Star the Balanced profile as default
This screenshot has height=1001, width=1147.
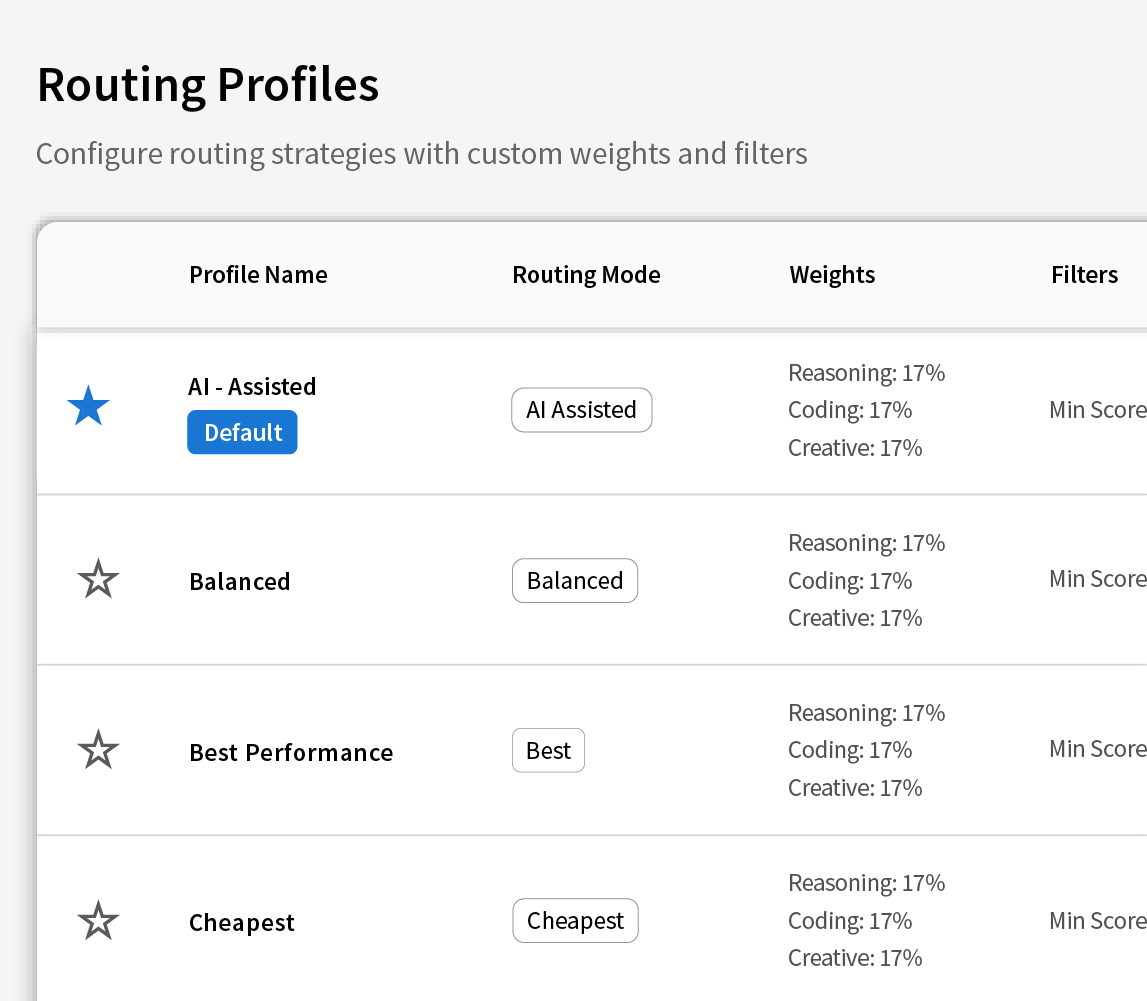(98, 579)
